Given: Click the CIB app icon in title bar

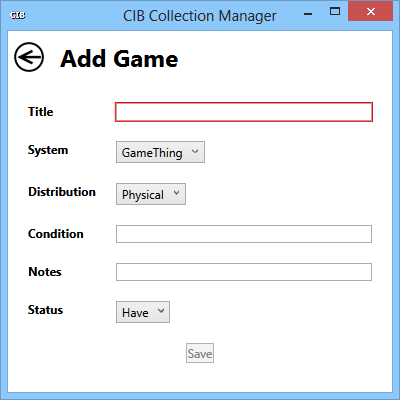Looking at the screenshot, I should pos(18,15).
